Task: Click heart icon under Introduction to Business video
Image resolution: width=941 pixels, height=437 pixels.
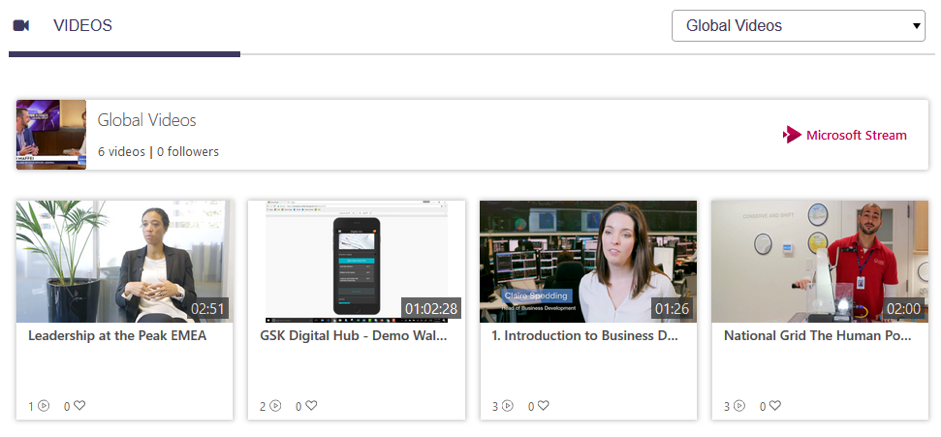Action: tap(543, 406)
